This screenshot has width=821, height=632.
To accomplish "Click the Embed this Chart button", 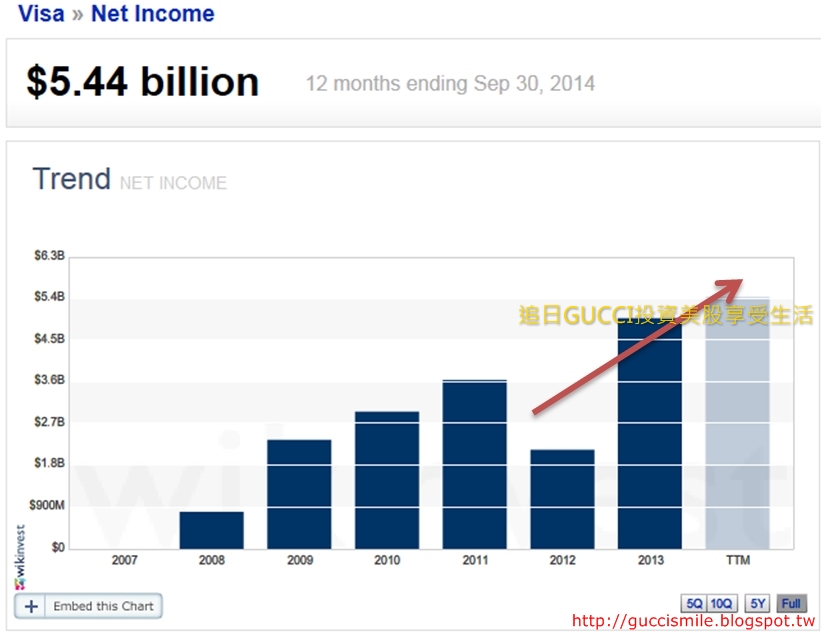I will pyautogui.click(x=88, y=606).
